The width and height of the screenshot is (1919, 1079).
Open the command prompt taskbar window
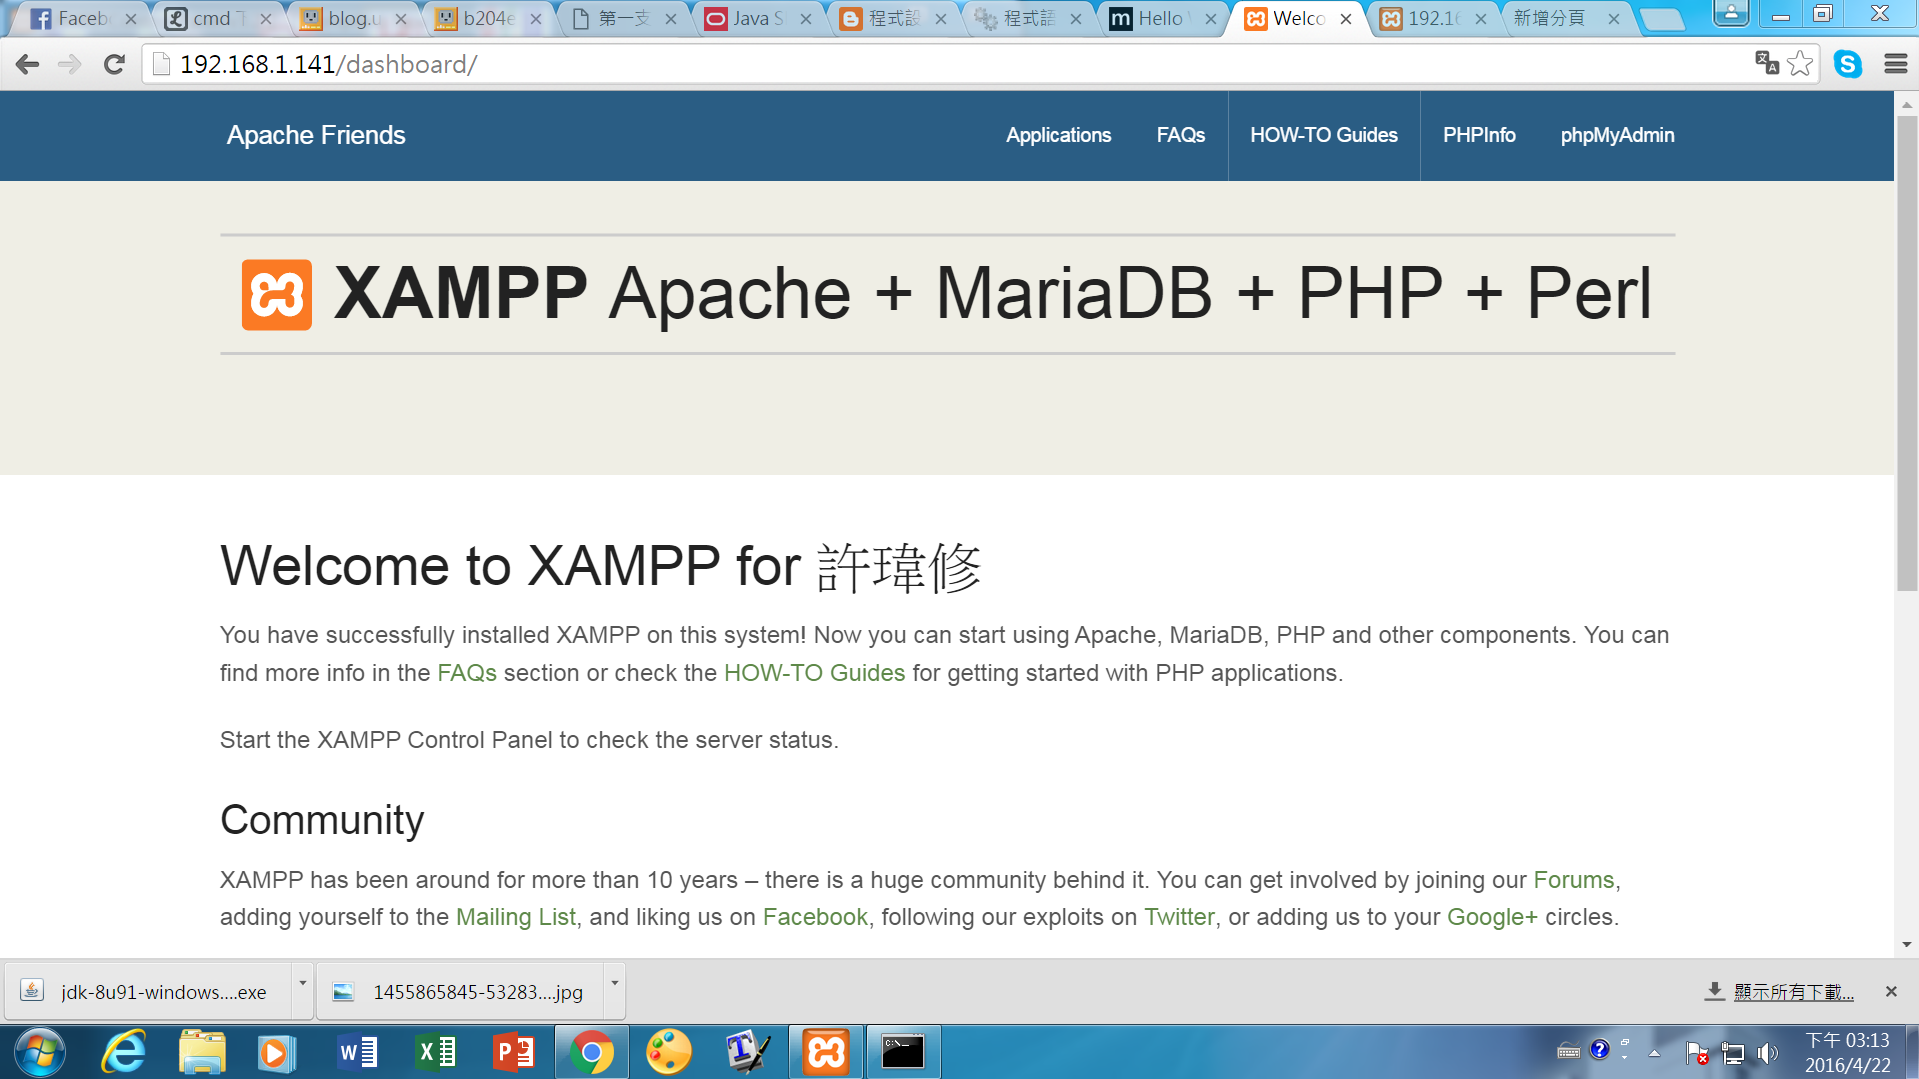pyautogui.click(x=903, y=1052)
